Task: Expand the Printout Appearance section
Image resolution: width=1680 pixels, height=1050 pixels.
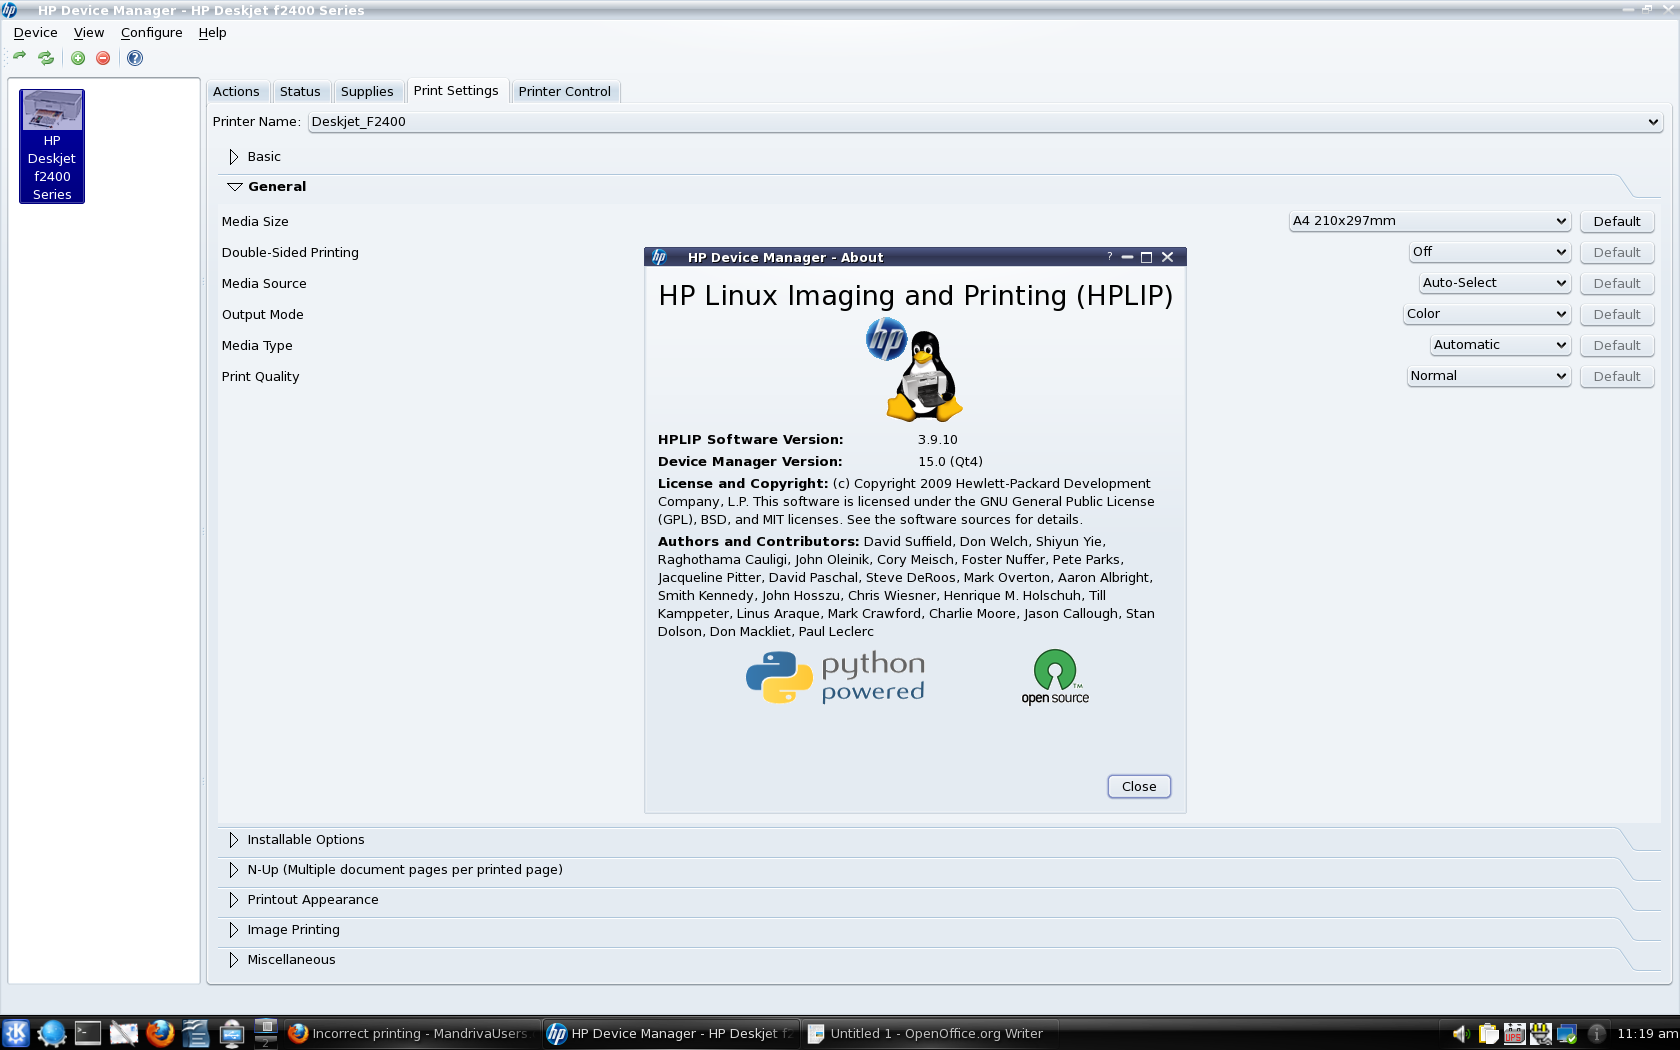Action: pos(233,900)
